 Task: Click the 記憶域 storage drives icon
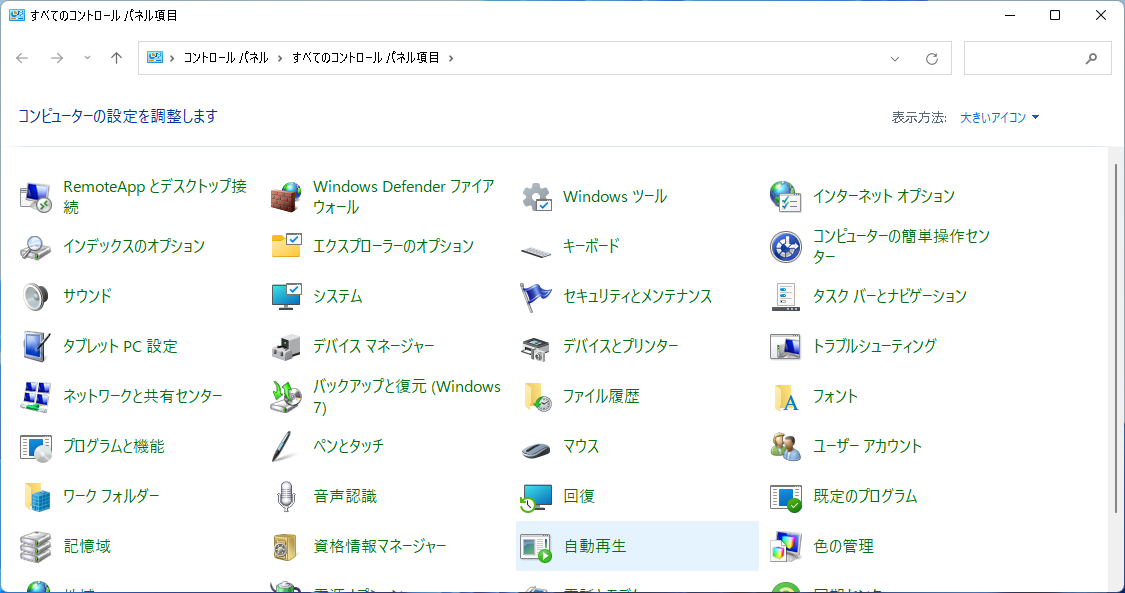(35, 546)
